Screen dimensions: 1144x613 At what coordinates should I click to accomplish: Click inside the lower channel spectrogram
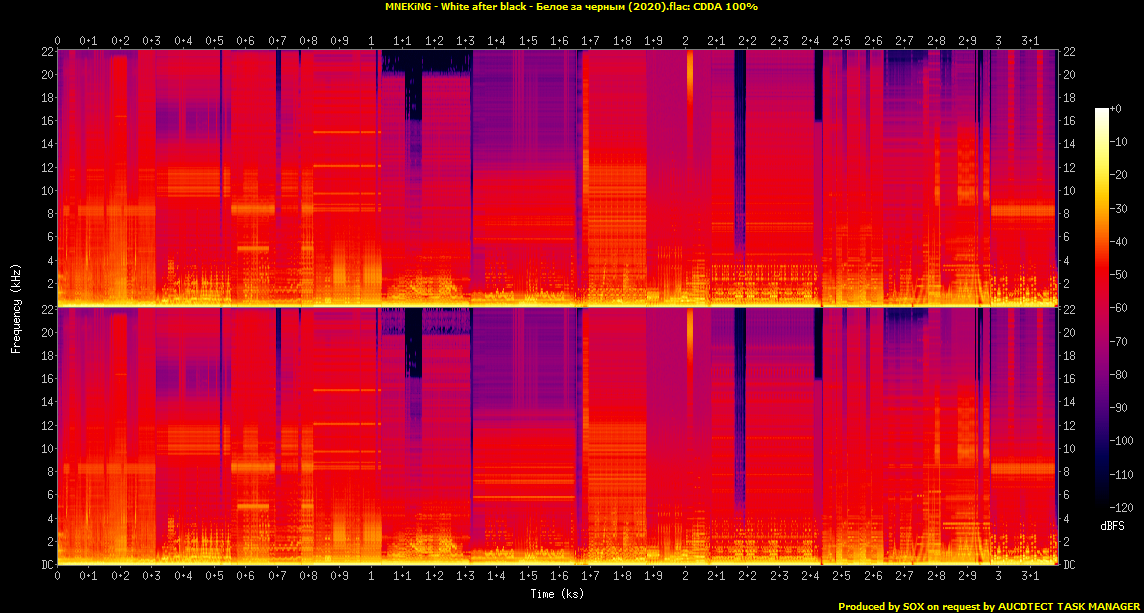557,436
